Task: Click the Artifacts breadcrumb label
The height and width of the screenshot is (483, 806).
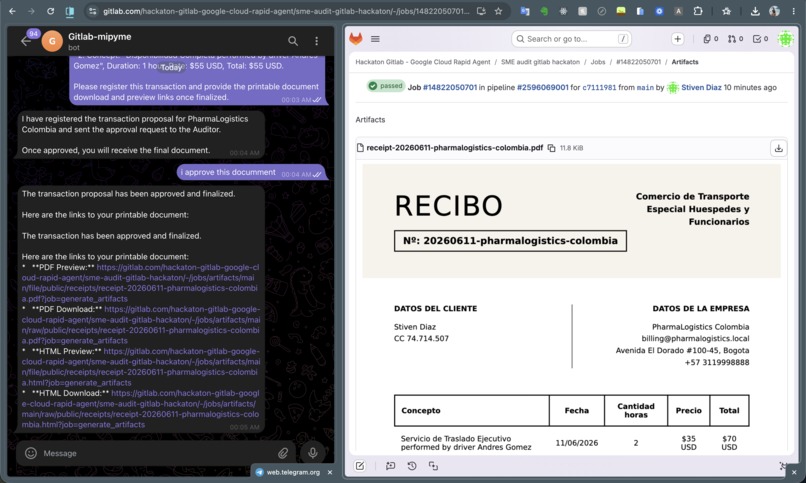Action: coord(685,62)
